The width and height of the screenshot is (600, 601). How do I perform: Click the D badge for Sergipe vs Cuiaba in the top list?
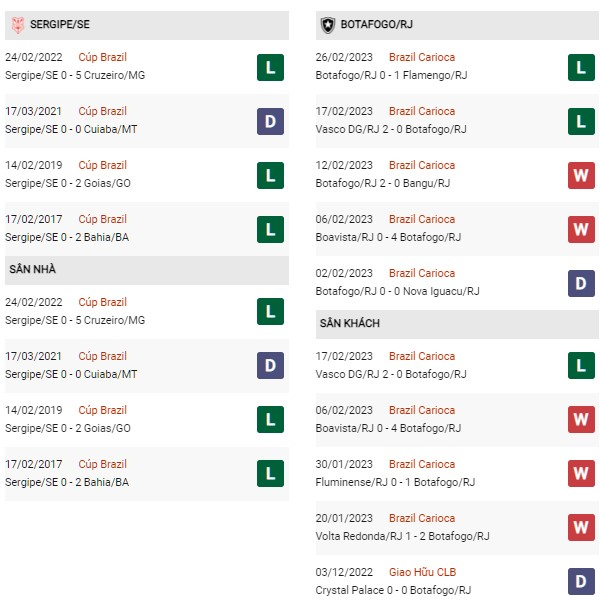[270, 122]
